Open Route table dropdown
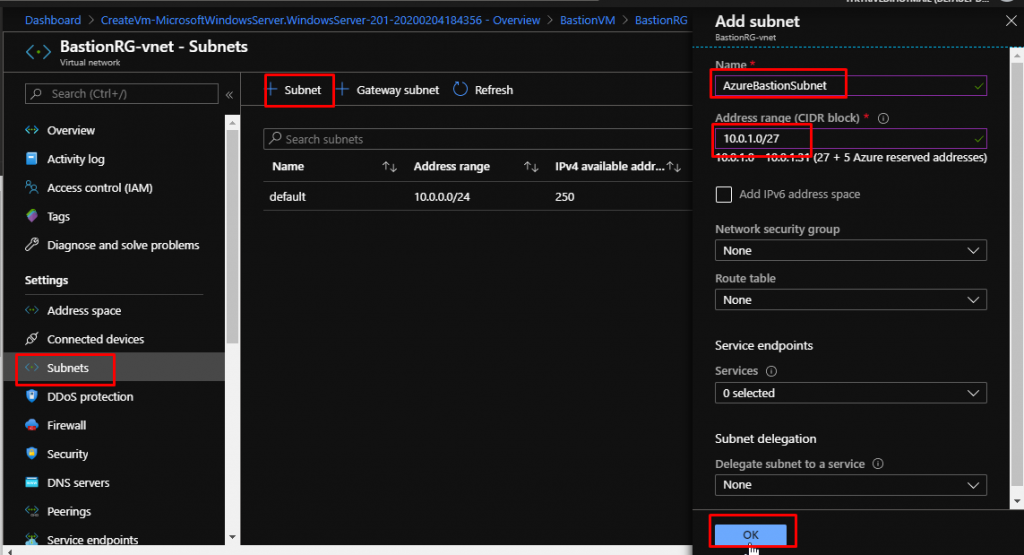 click(x=850, y=300)
